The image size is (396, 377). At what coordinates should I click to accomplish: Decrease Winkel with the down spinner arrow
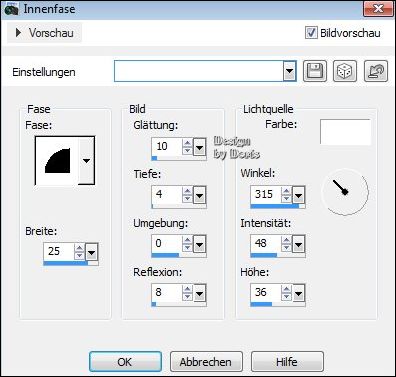click(286, 199)
